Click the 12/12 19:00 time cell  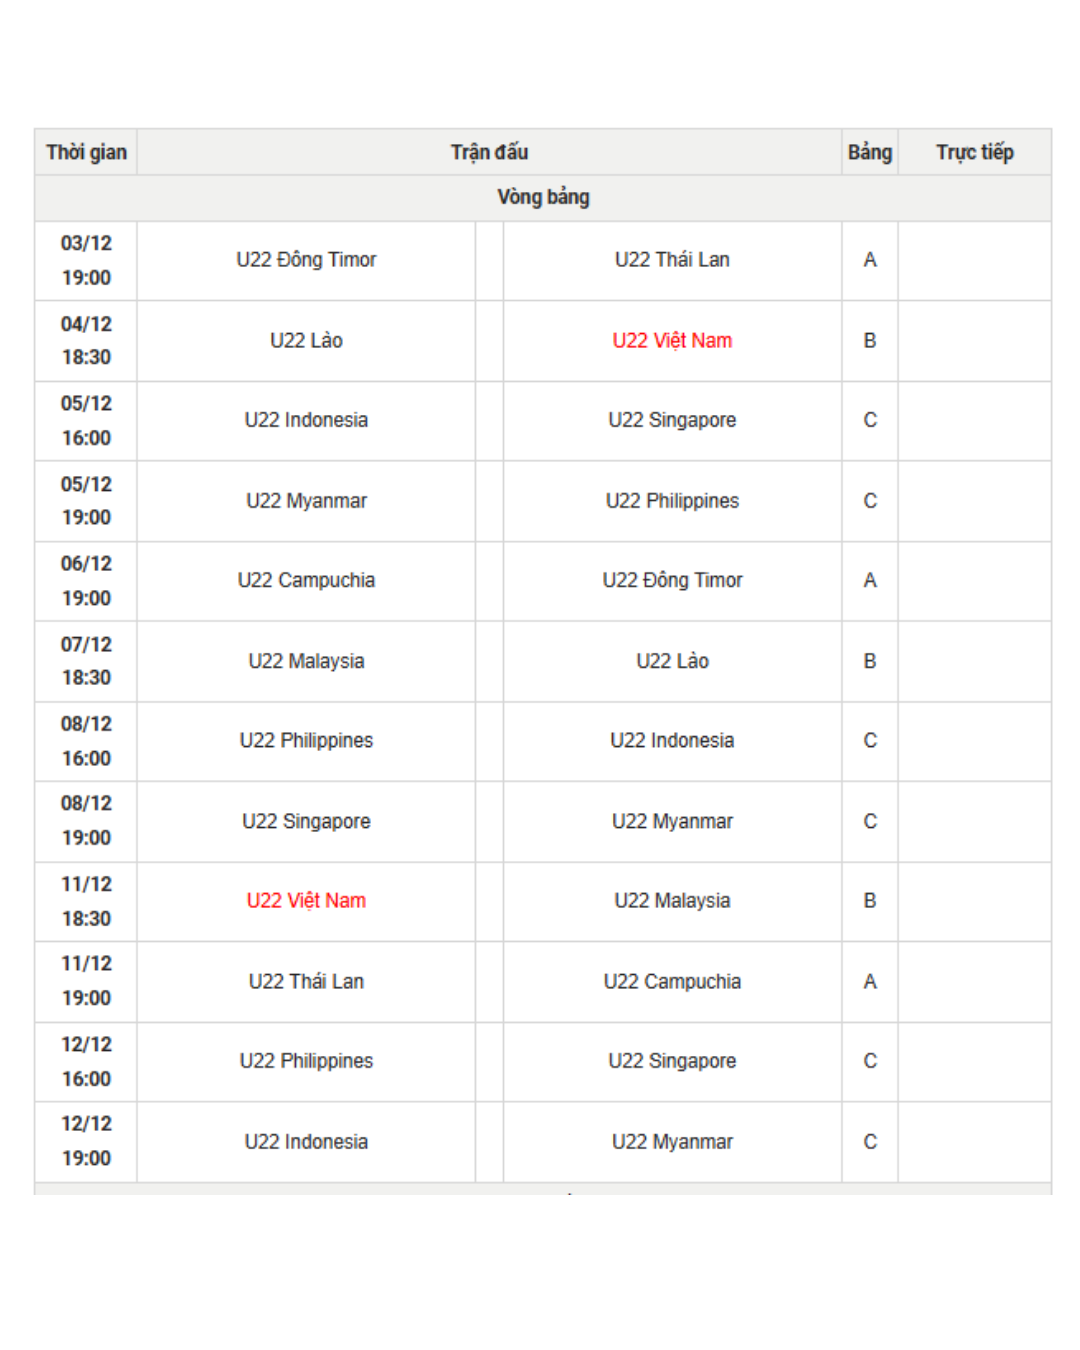tap(86, 1141)
